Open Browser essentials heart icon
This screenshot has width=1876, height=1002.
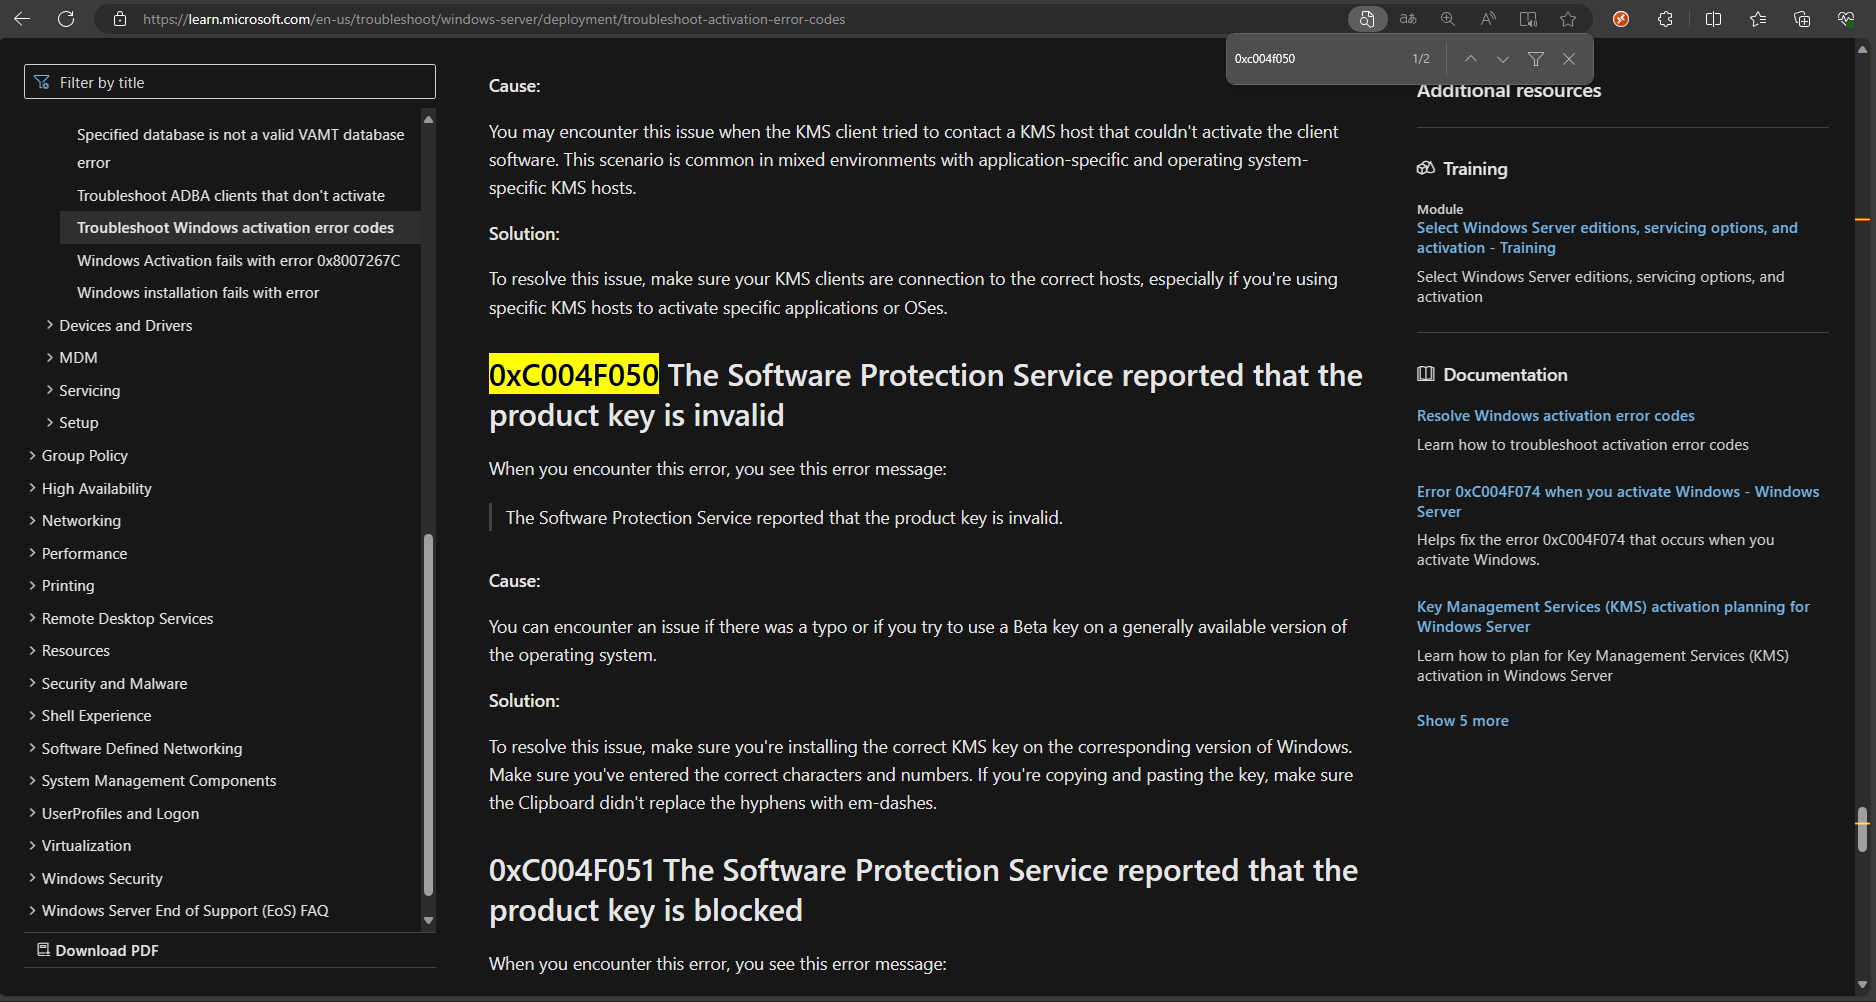pos(1846,19)
